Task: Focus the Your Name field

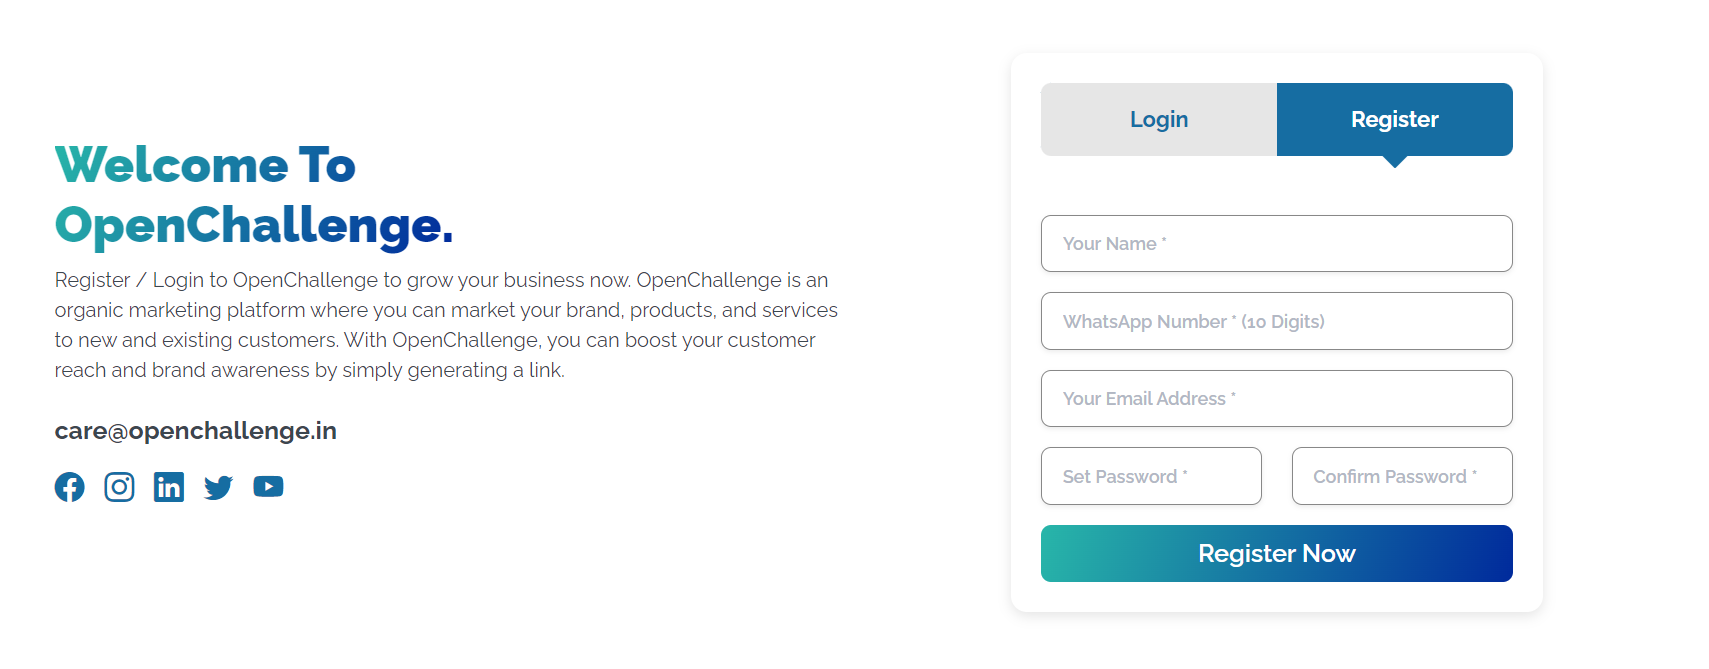Action: coord(1277,243)
